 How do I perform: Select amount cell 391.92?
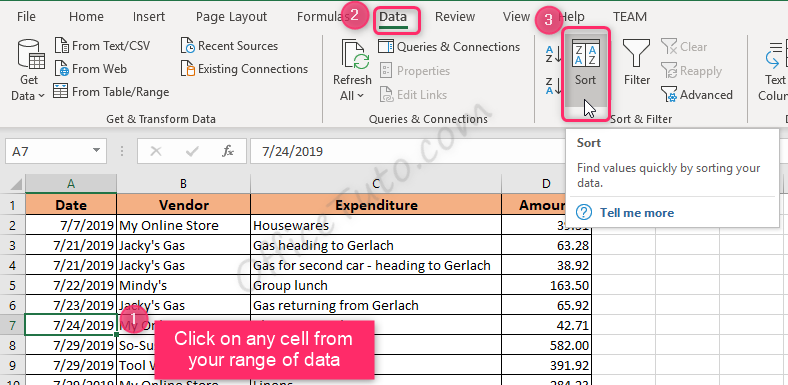pyautogui.click(x=547, y=365)
